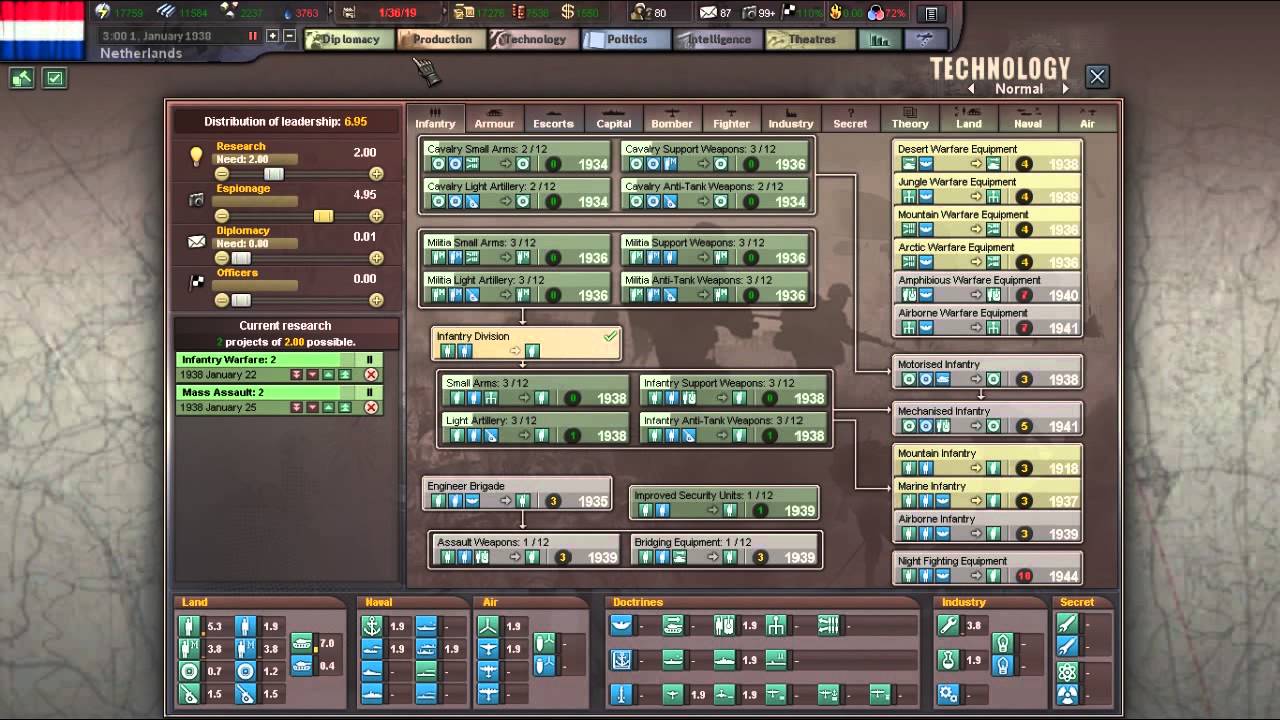
Task: Increase Diplomacy leadership with plus
Action: pos(376,258)
